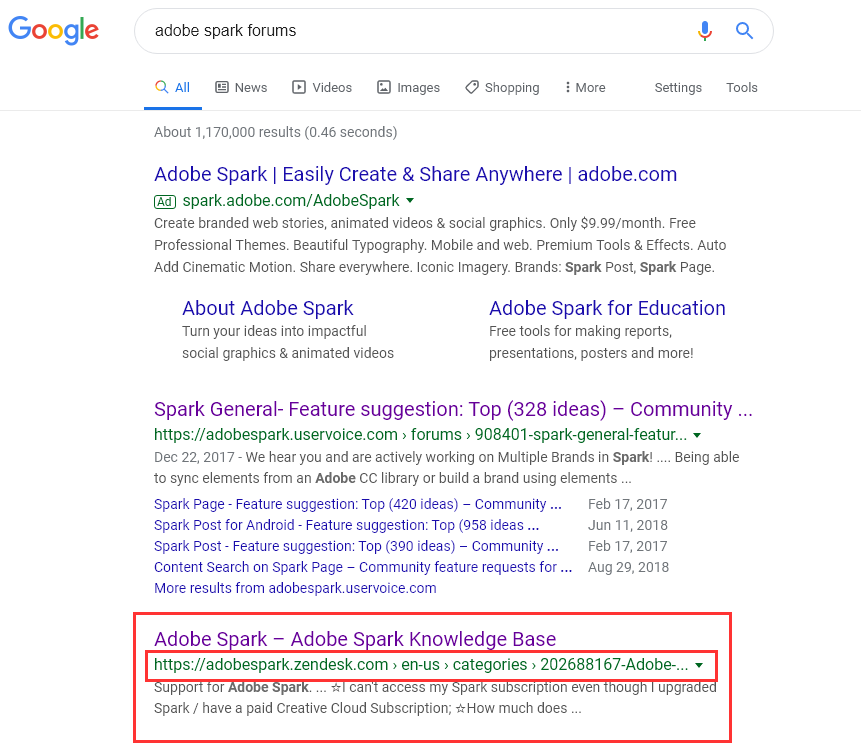This screenshot has height=747, width=861.
Task: Expand dropdown arrow beside spark.adobe.com/AdobeSpark ad URL
Action: click(x=410, y=201)
